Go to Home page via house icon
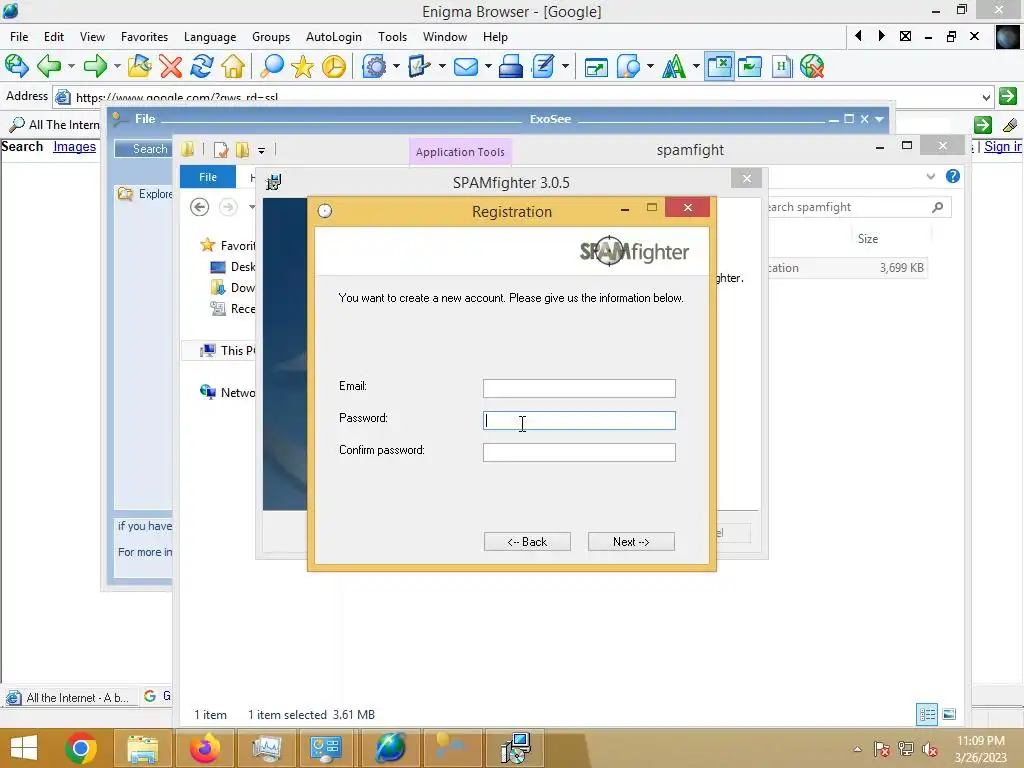Viewport: 1024px width, 768px height. click(233, 66)
